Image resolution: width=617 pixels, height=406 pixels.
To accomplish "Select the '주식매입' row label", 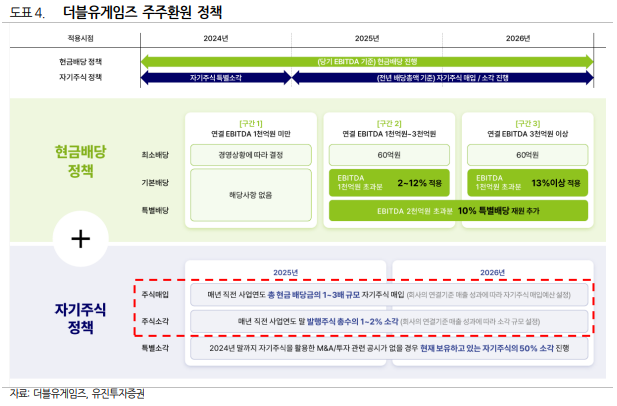I will tap(155, 294).
